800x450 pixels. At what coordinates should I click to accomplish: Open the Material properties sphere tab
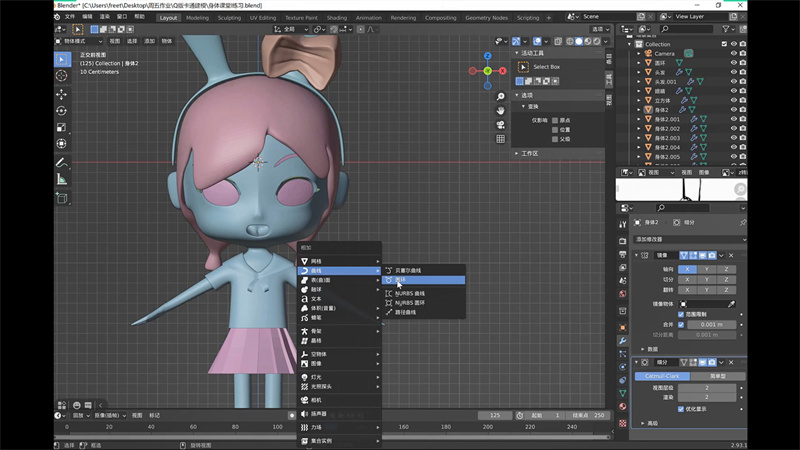pyautogui.click(x=622, y=407)
